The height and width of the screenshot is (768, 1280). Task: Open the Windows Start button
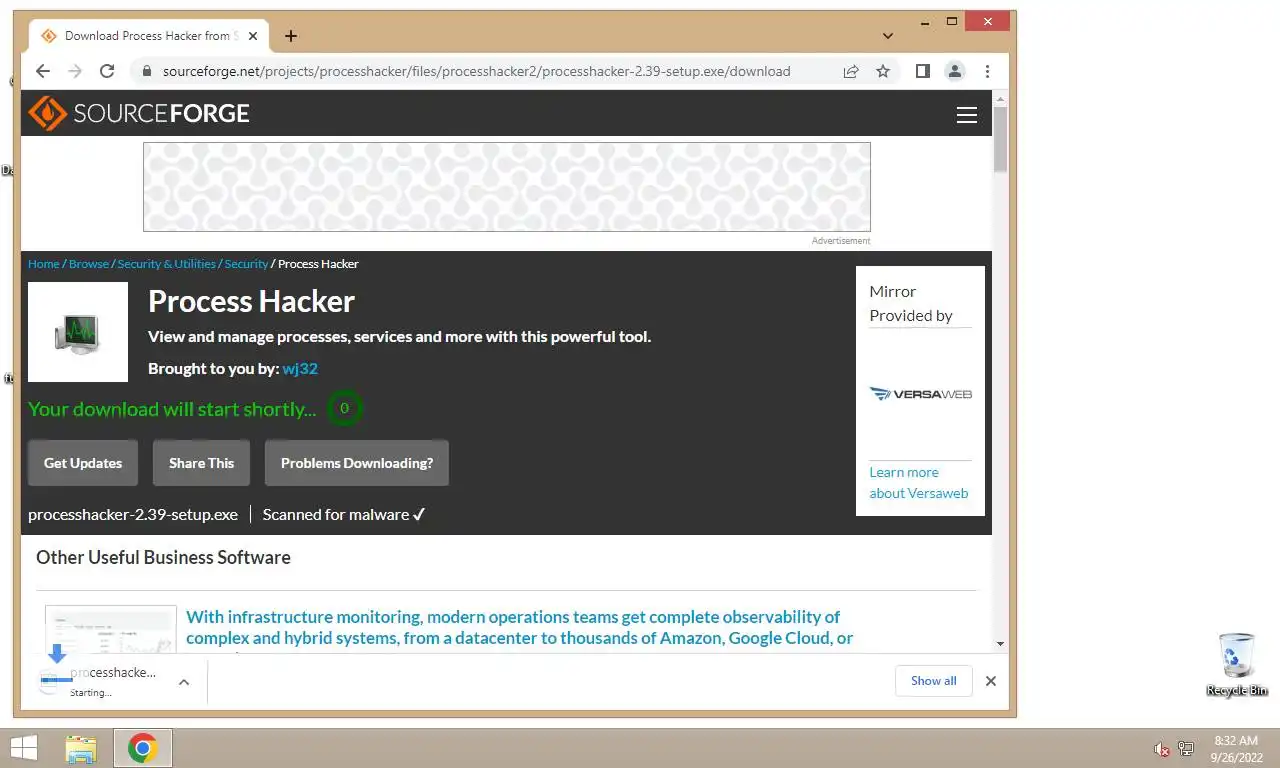pyautogui.click(x=23, y=747)
